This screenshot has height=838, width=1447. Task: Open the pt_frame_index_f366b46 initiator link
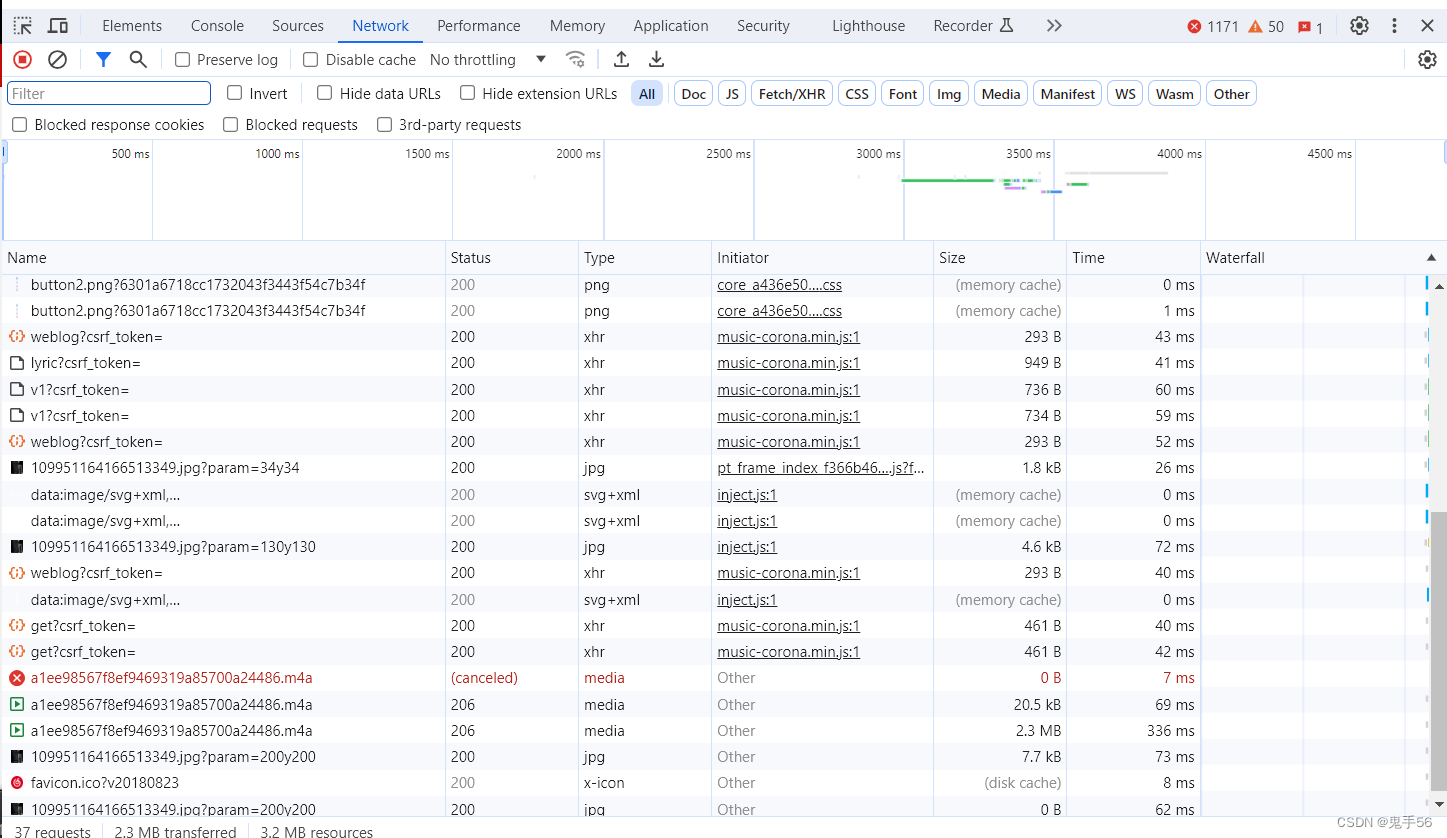821,468
